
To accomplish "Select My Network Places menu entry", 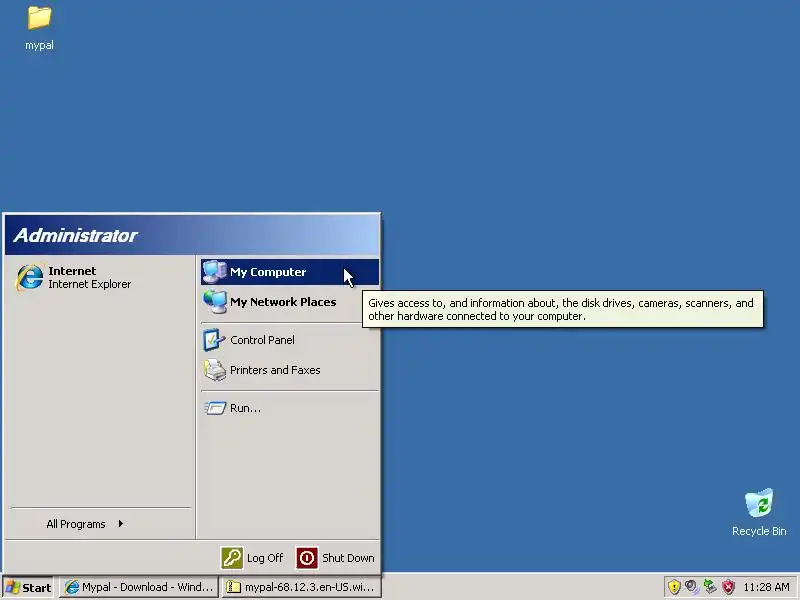I will (x=290, y=302).
